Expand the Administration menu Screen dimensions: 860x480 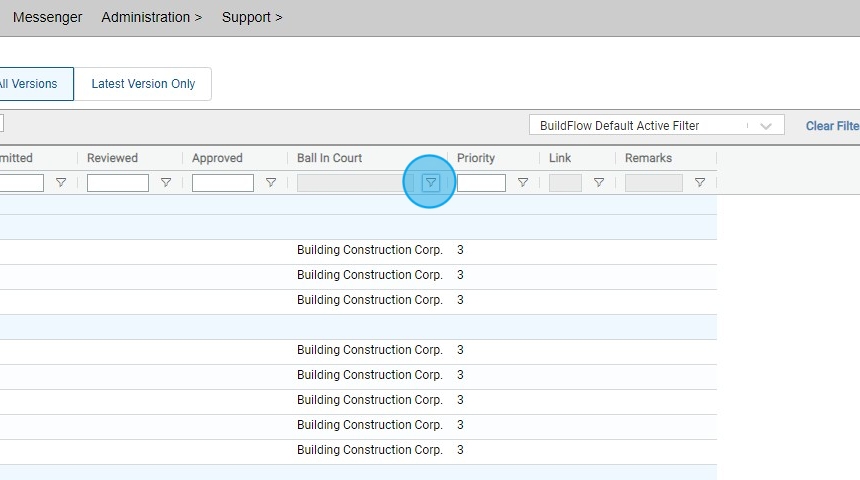(x=151, y=17)
